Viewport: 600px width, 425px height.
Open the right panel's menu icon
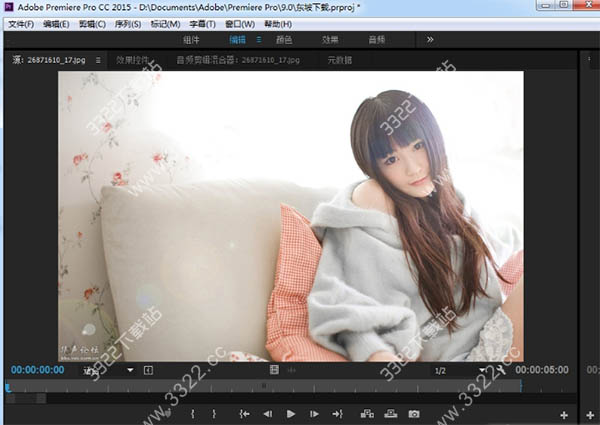click(x=589, y=59)
